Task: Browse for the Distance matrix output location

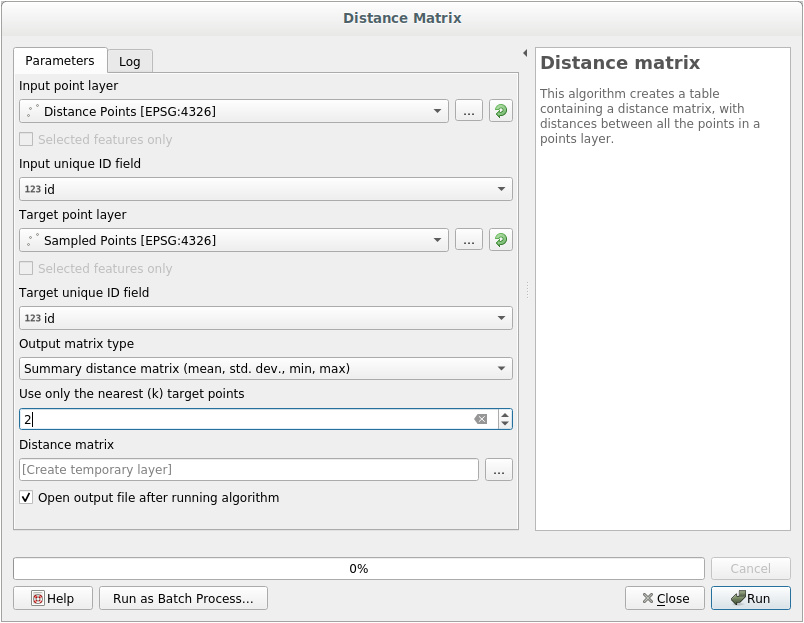Action: click(498, 469)
